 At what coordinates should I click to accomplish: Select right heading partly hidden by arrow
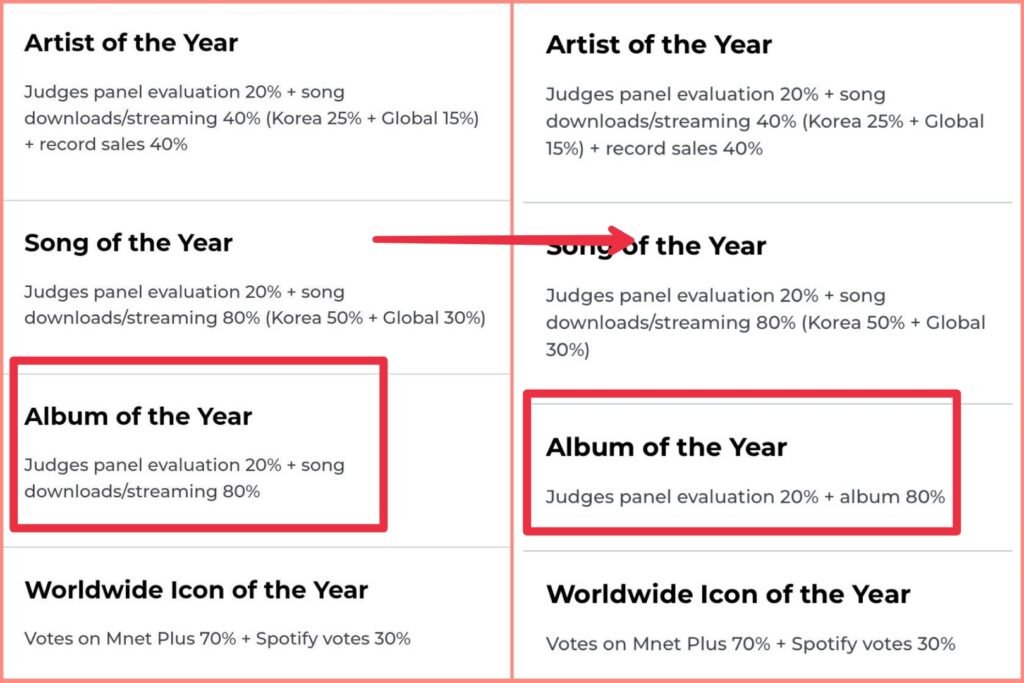click(x=656, y=246)
